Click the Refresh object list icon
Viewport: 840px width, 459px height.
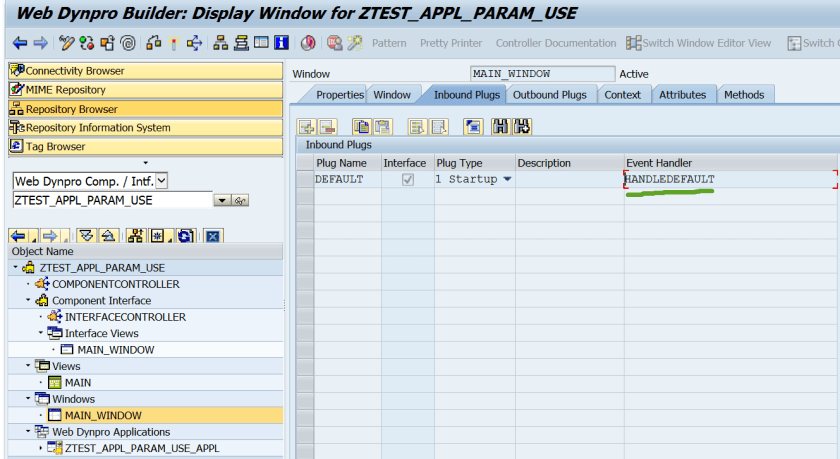185,236
